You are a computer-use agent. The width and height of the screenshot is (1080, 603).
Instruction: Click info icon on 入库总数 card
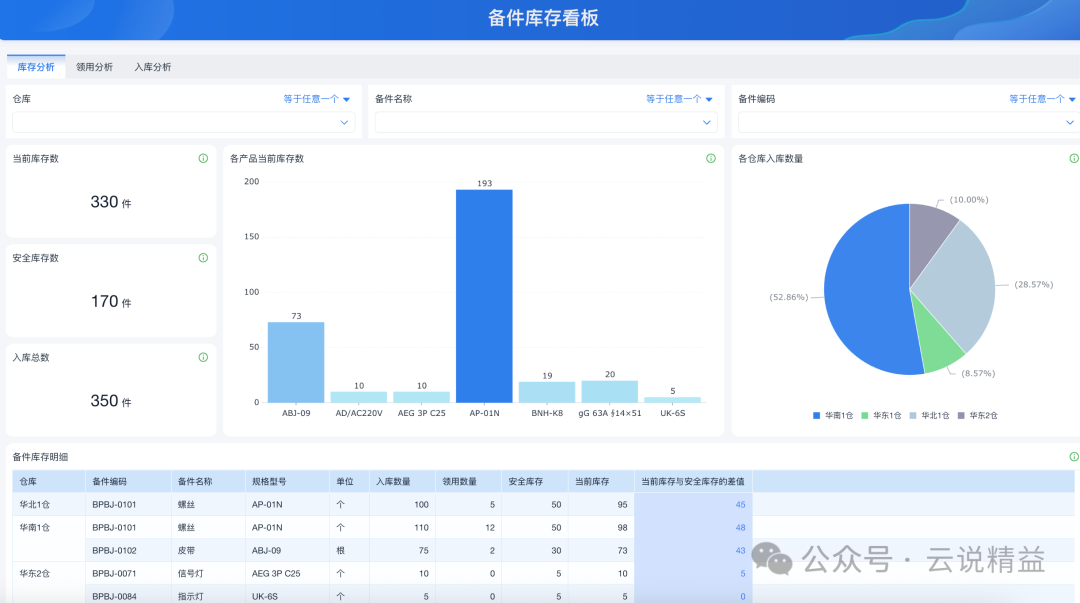coord(203,357)
